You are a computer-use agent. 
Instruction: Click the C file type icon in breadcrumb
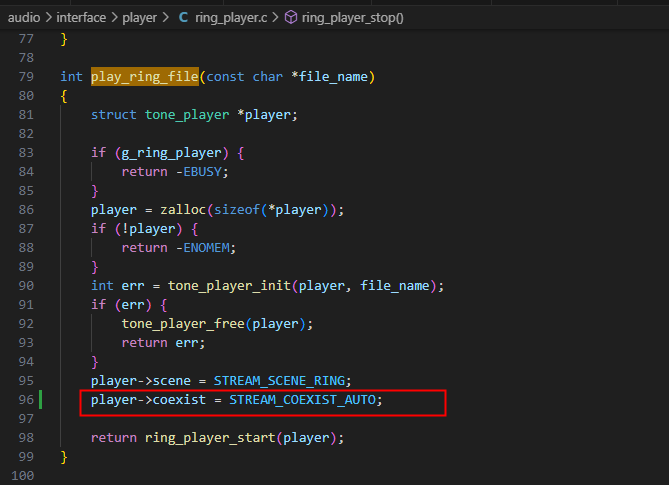(183, 17)
